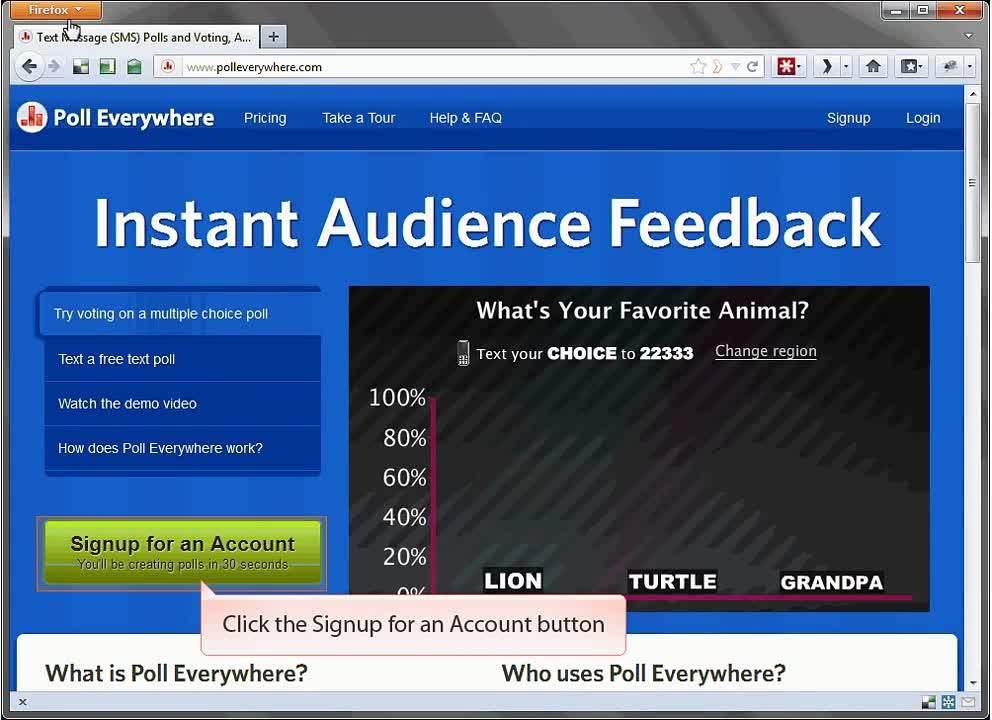Click the GRANDPA poll option label
This screenshot has height=720, width=992.
pos(831,582)
